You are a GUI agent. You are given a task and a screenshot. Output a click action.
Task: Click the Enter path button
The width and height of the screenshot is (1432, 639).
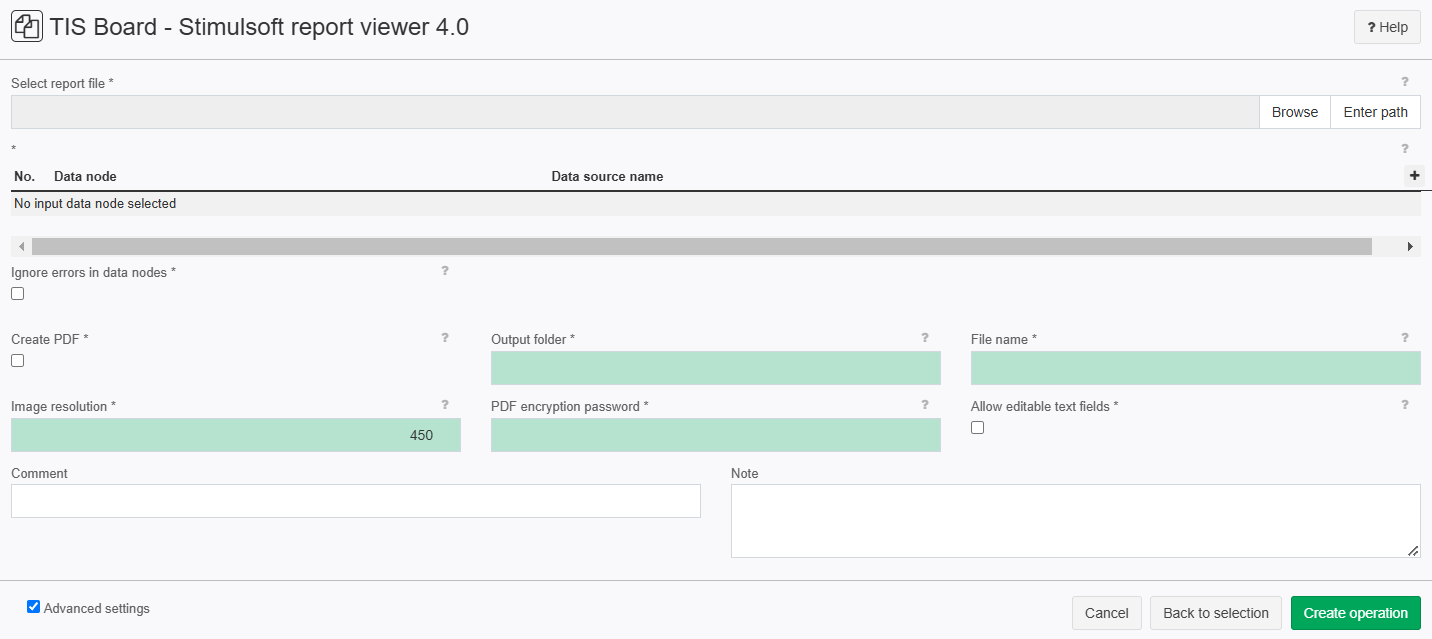pos(1375,112)
